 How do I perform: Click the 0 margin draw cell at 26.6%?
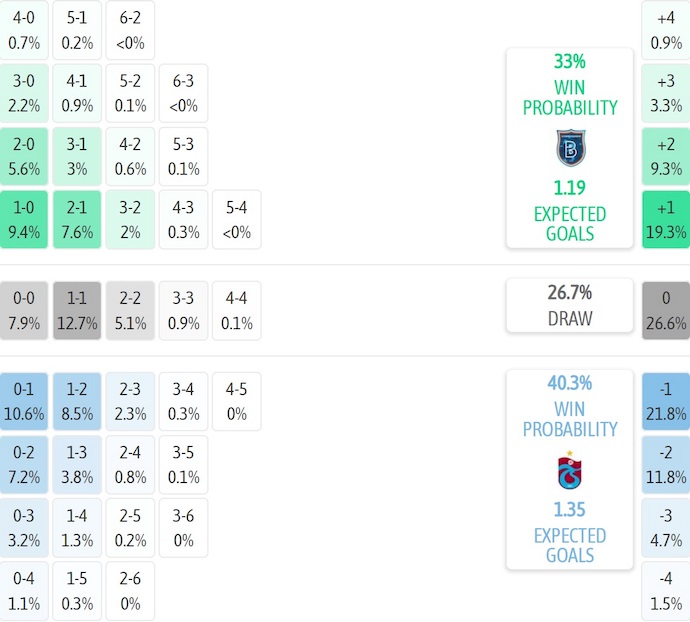coord(666,311)
